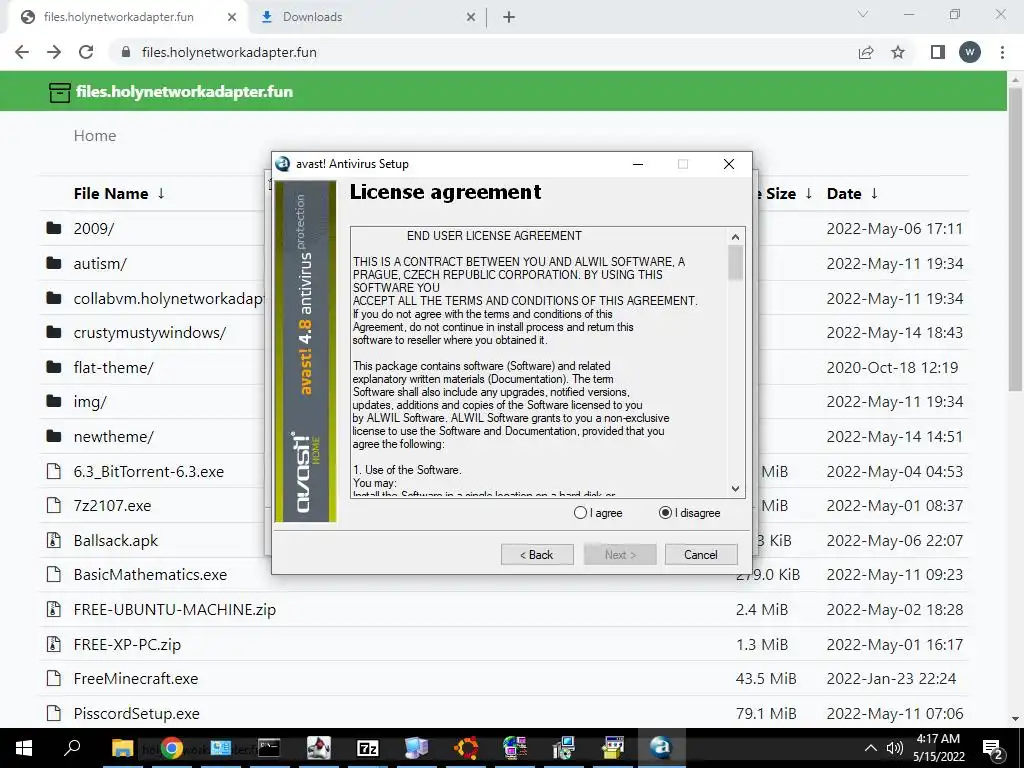
Task: Sort by Date column arrow
Action: point(874,193)
